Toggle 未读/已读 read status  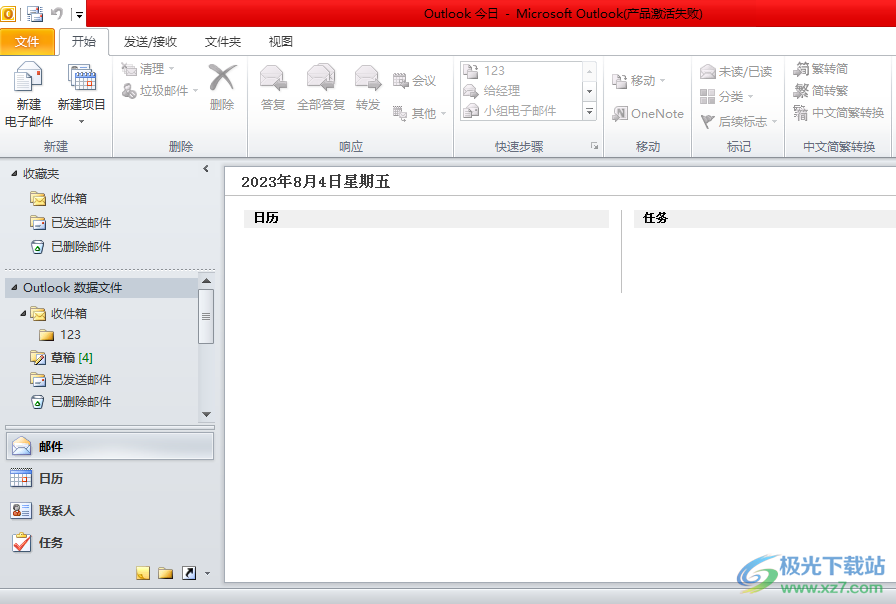pyautogui.click(x=736, y=71)
